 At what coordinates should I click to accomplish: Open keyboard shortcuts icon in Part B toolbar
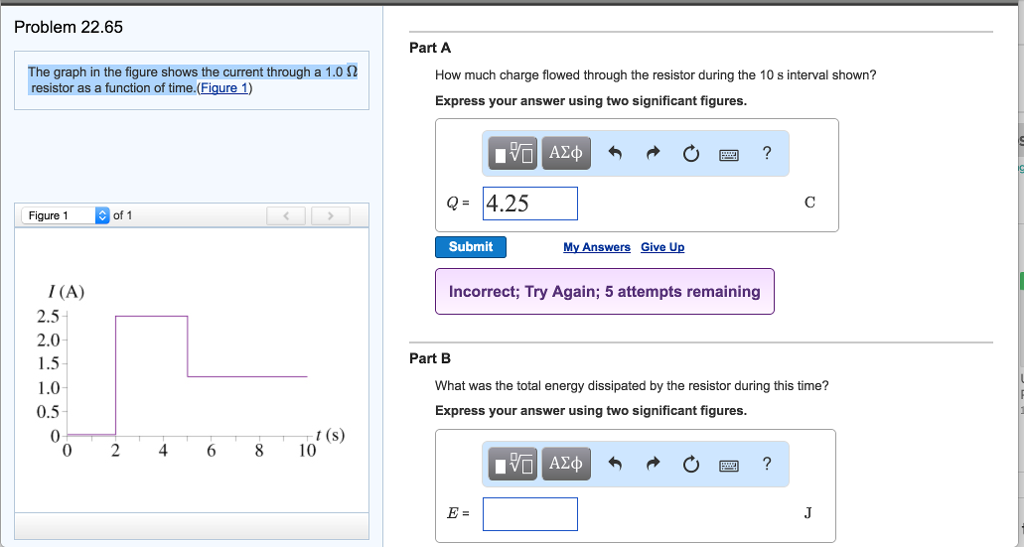click(729, 465)
